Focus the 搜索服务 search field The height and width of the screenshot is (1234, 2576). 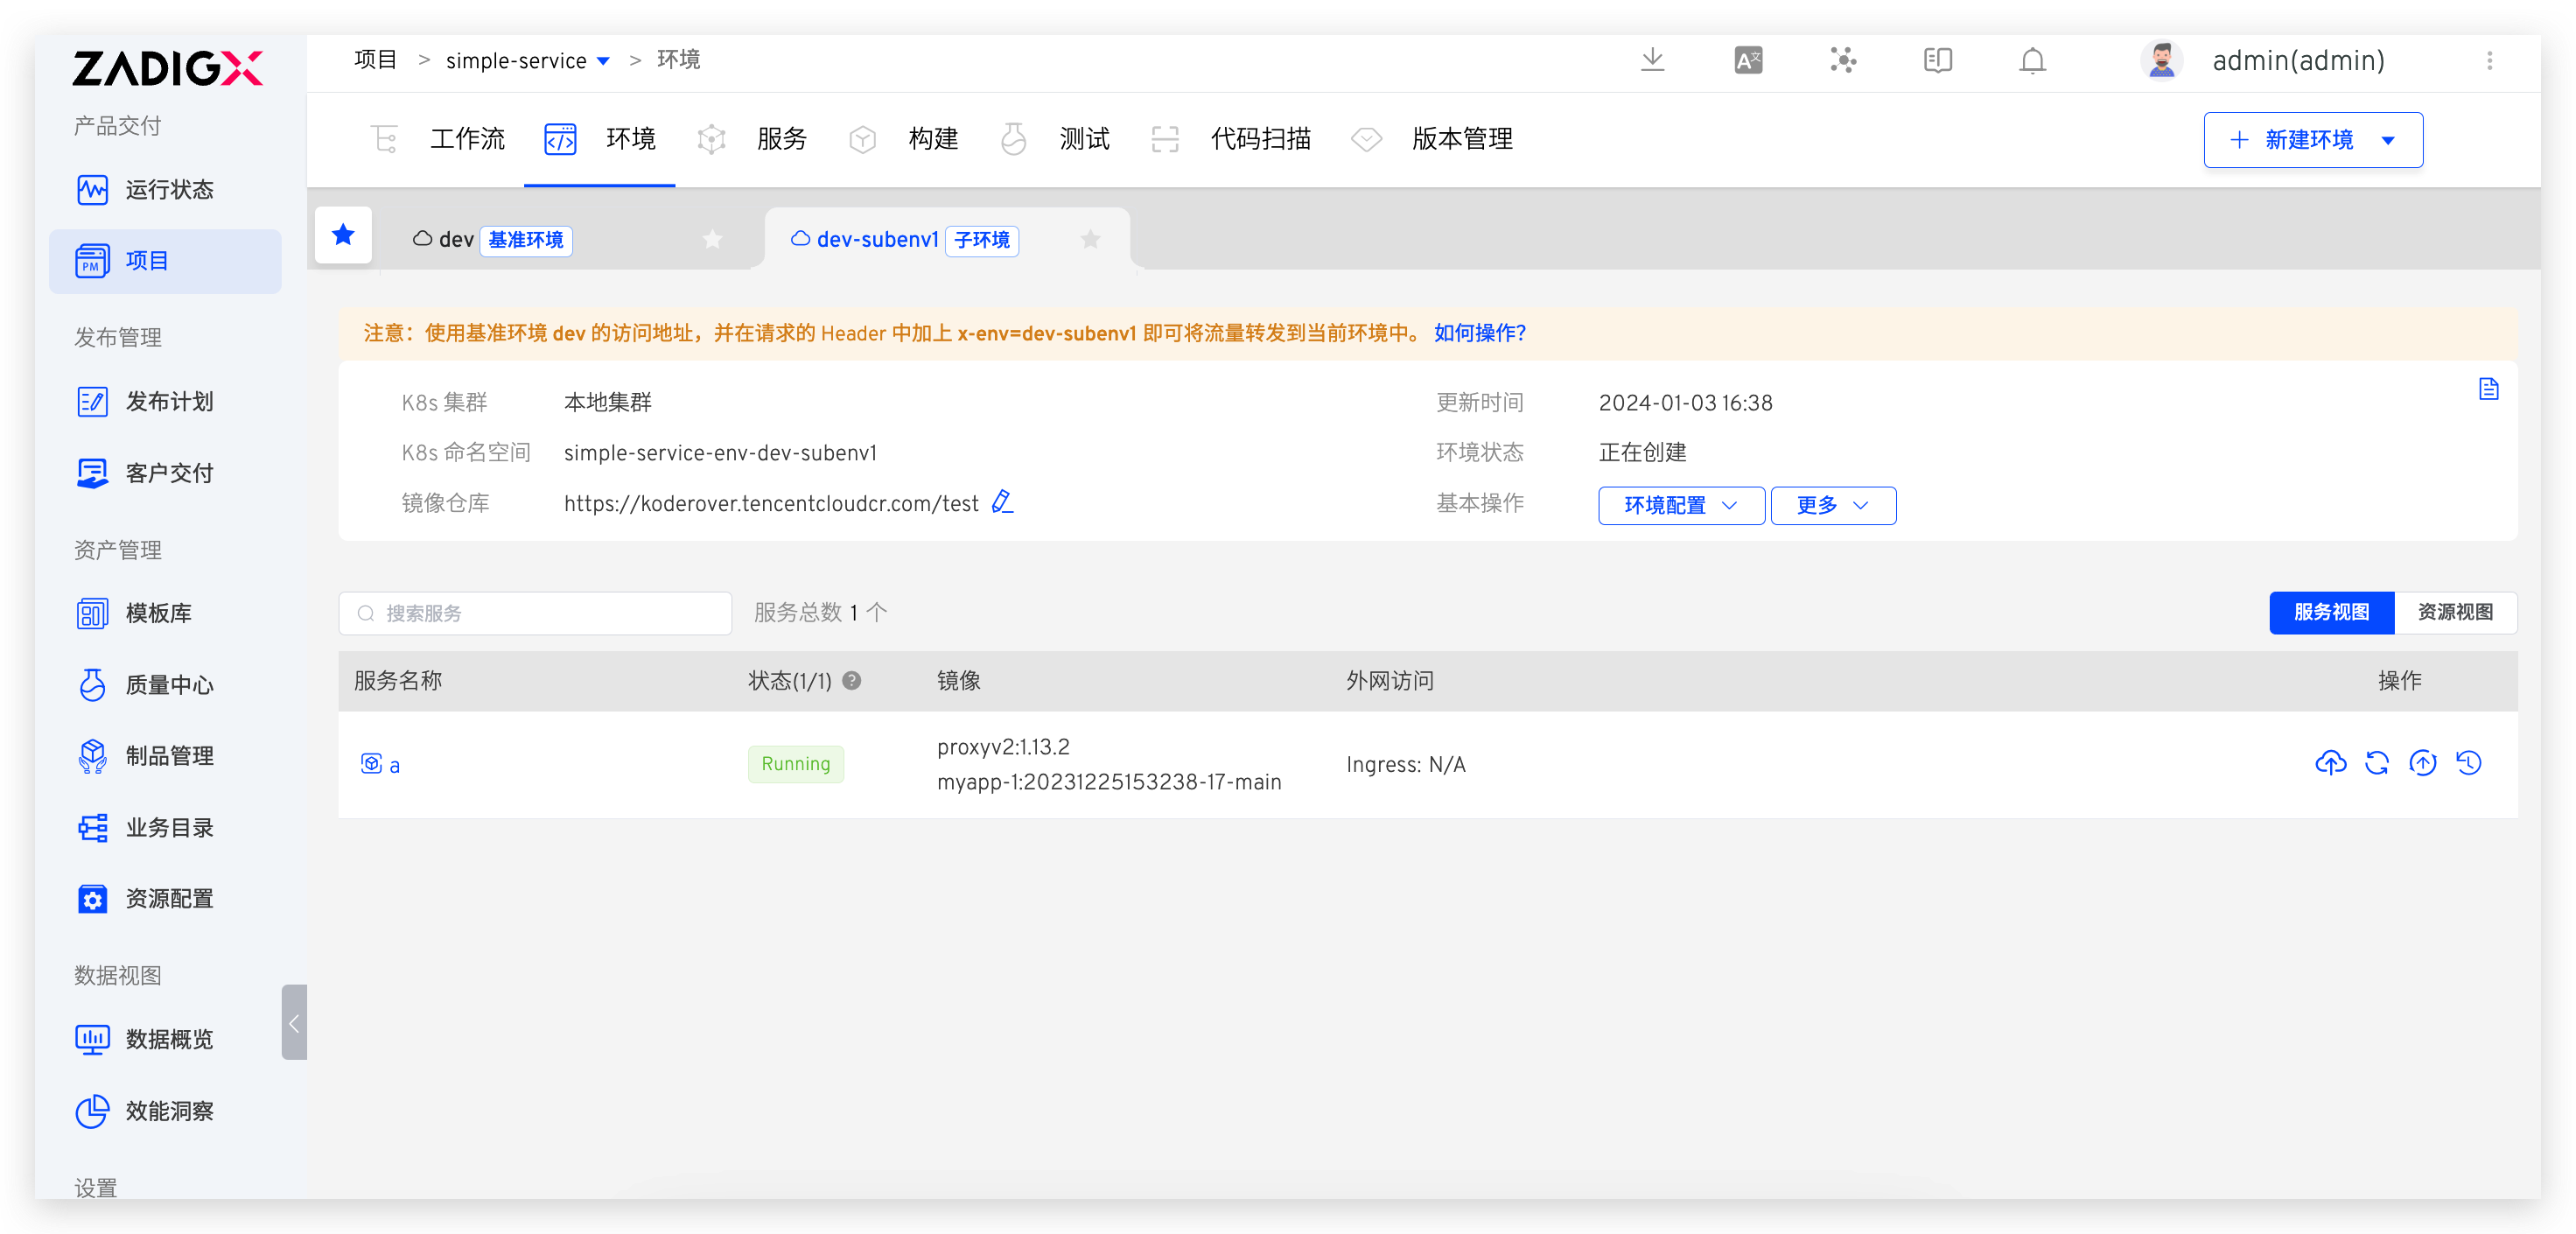click(535, 613)
